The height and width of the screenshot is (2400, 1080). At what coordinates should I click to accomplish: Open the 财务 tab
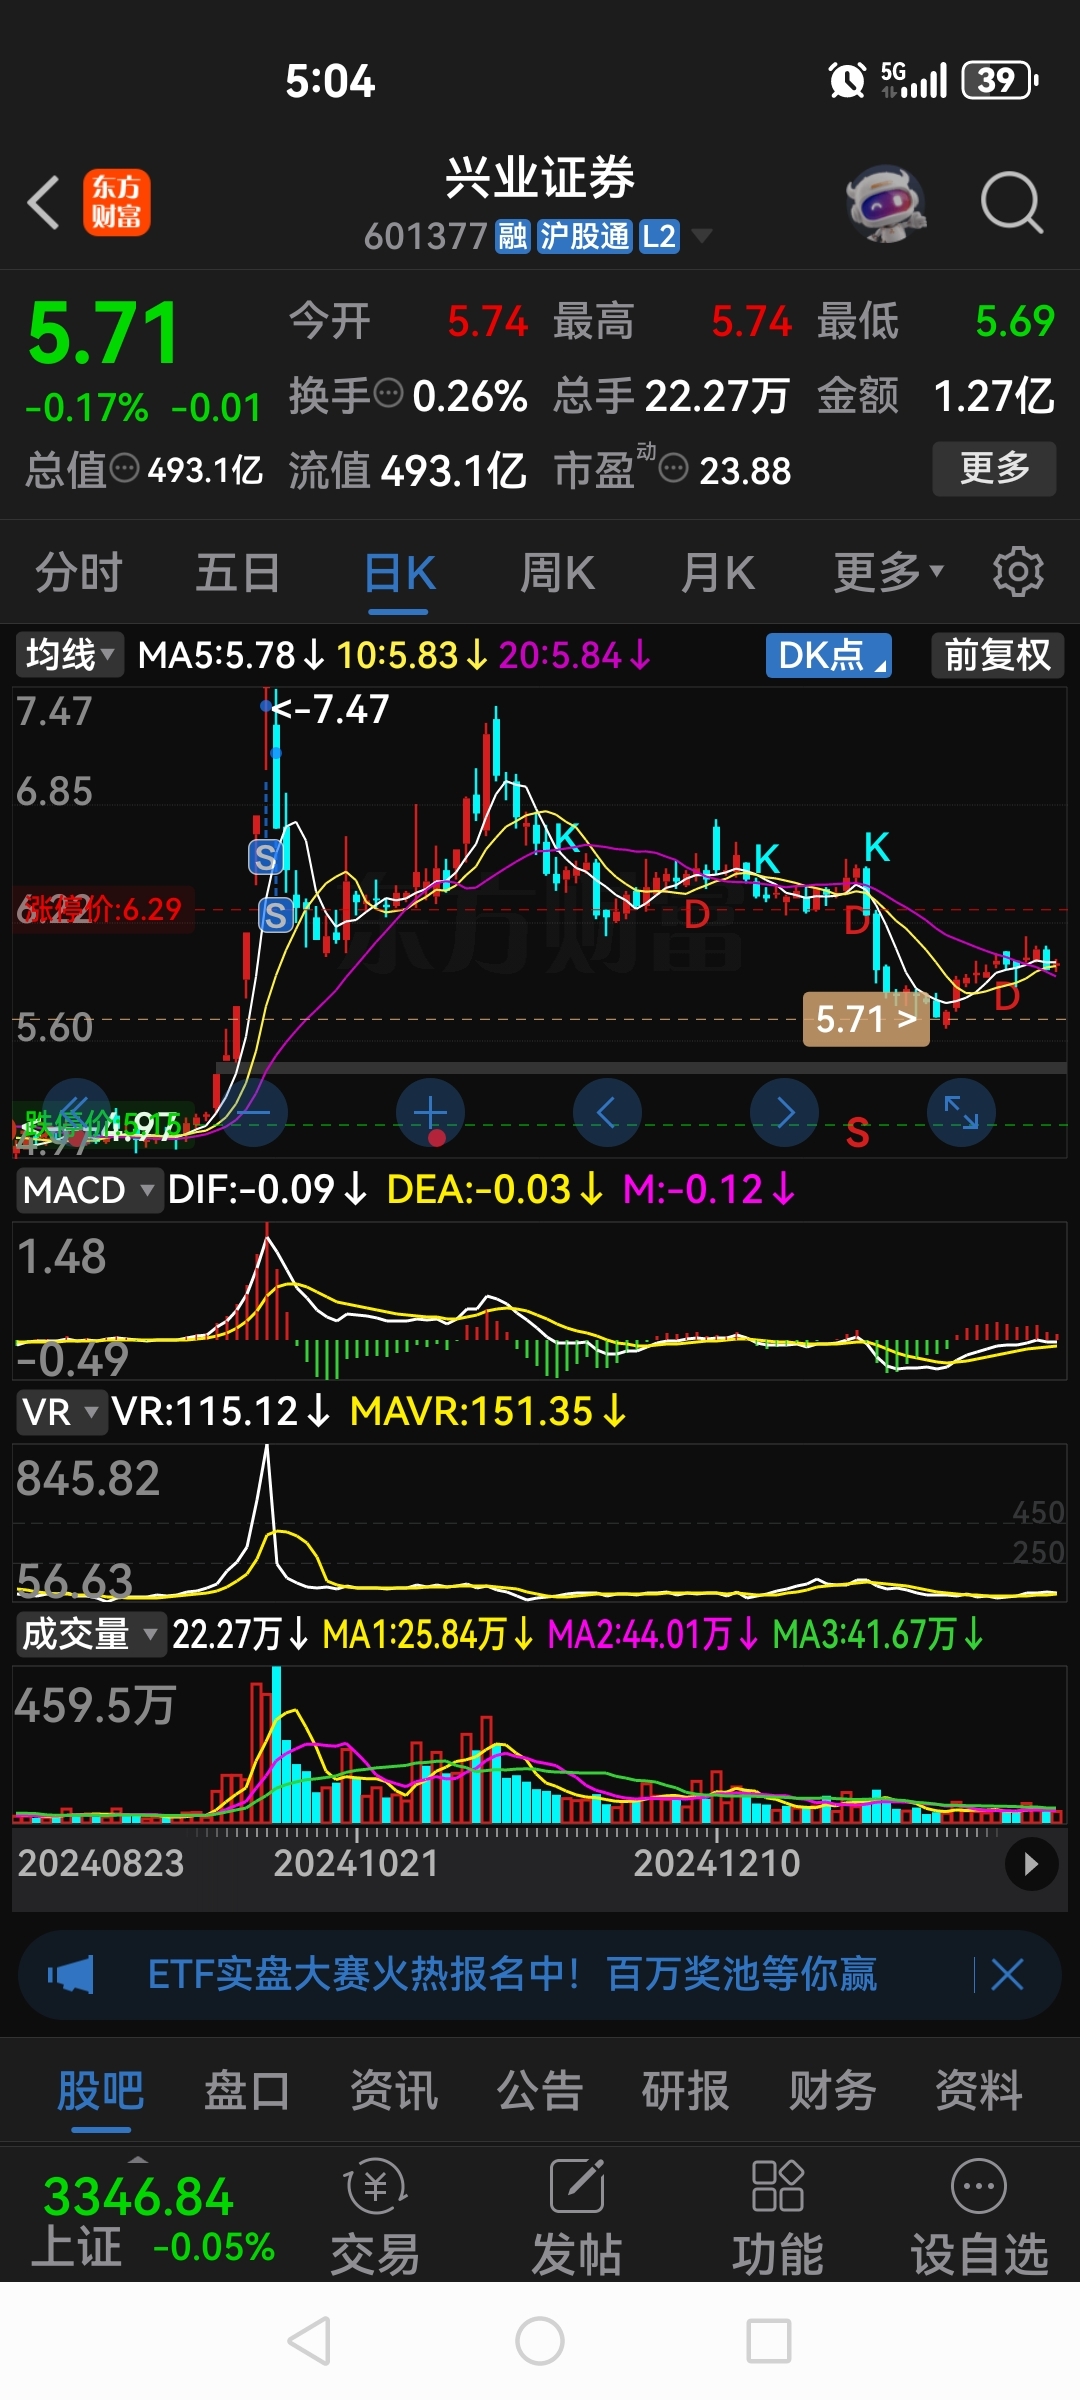833,2090
